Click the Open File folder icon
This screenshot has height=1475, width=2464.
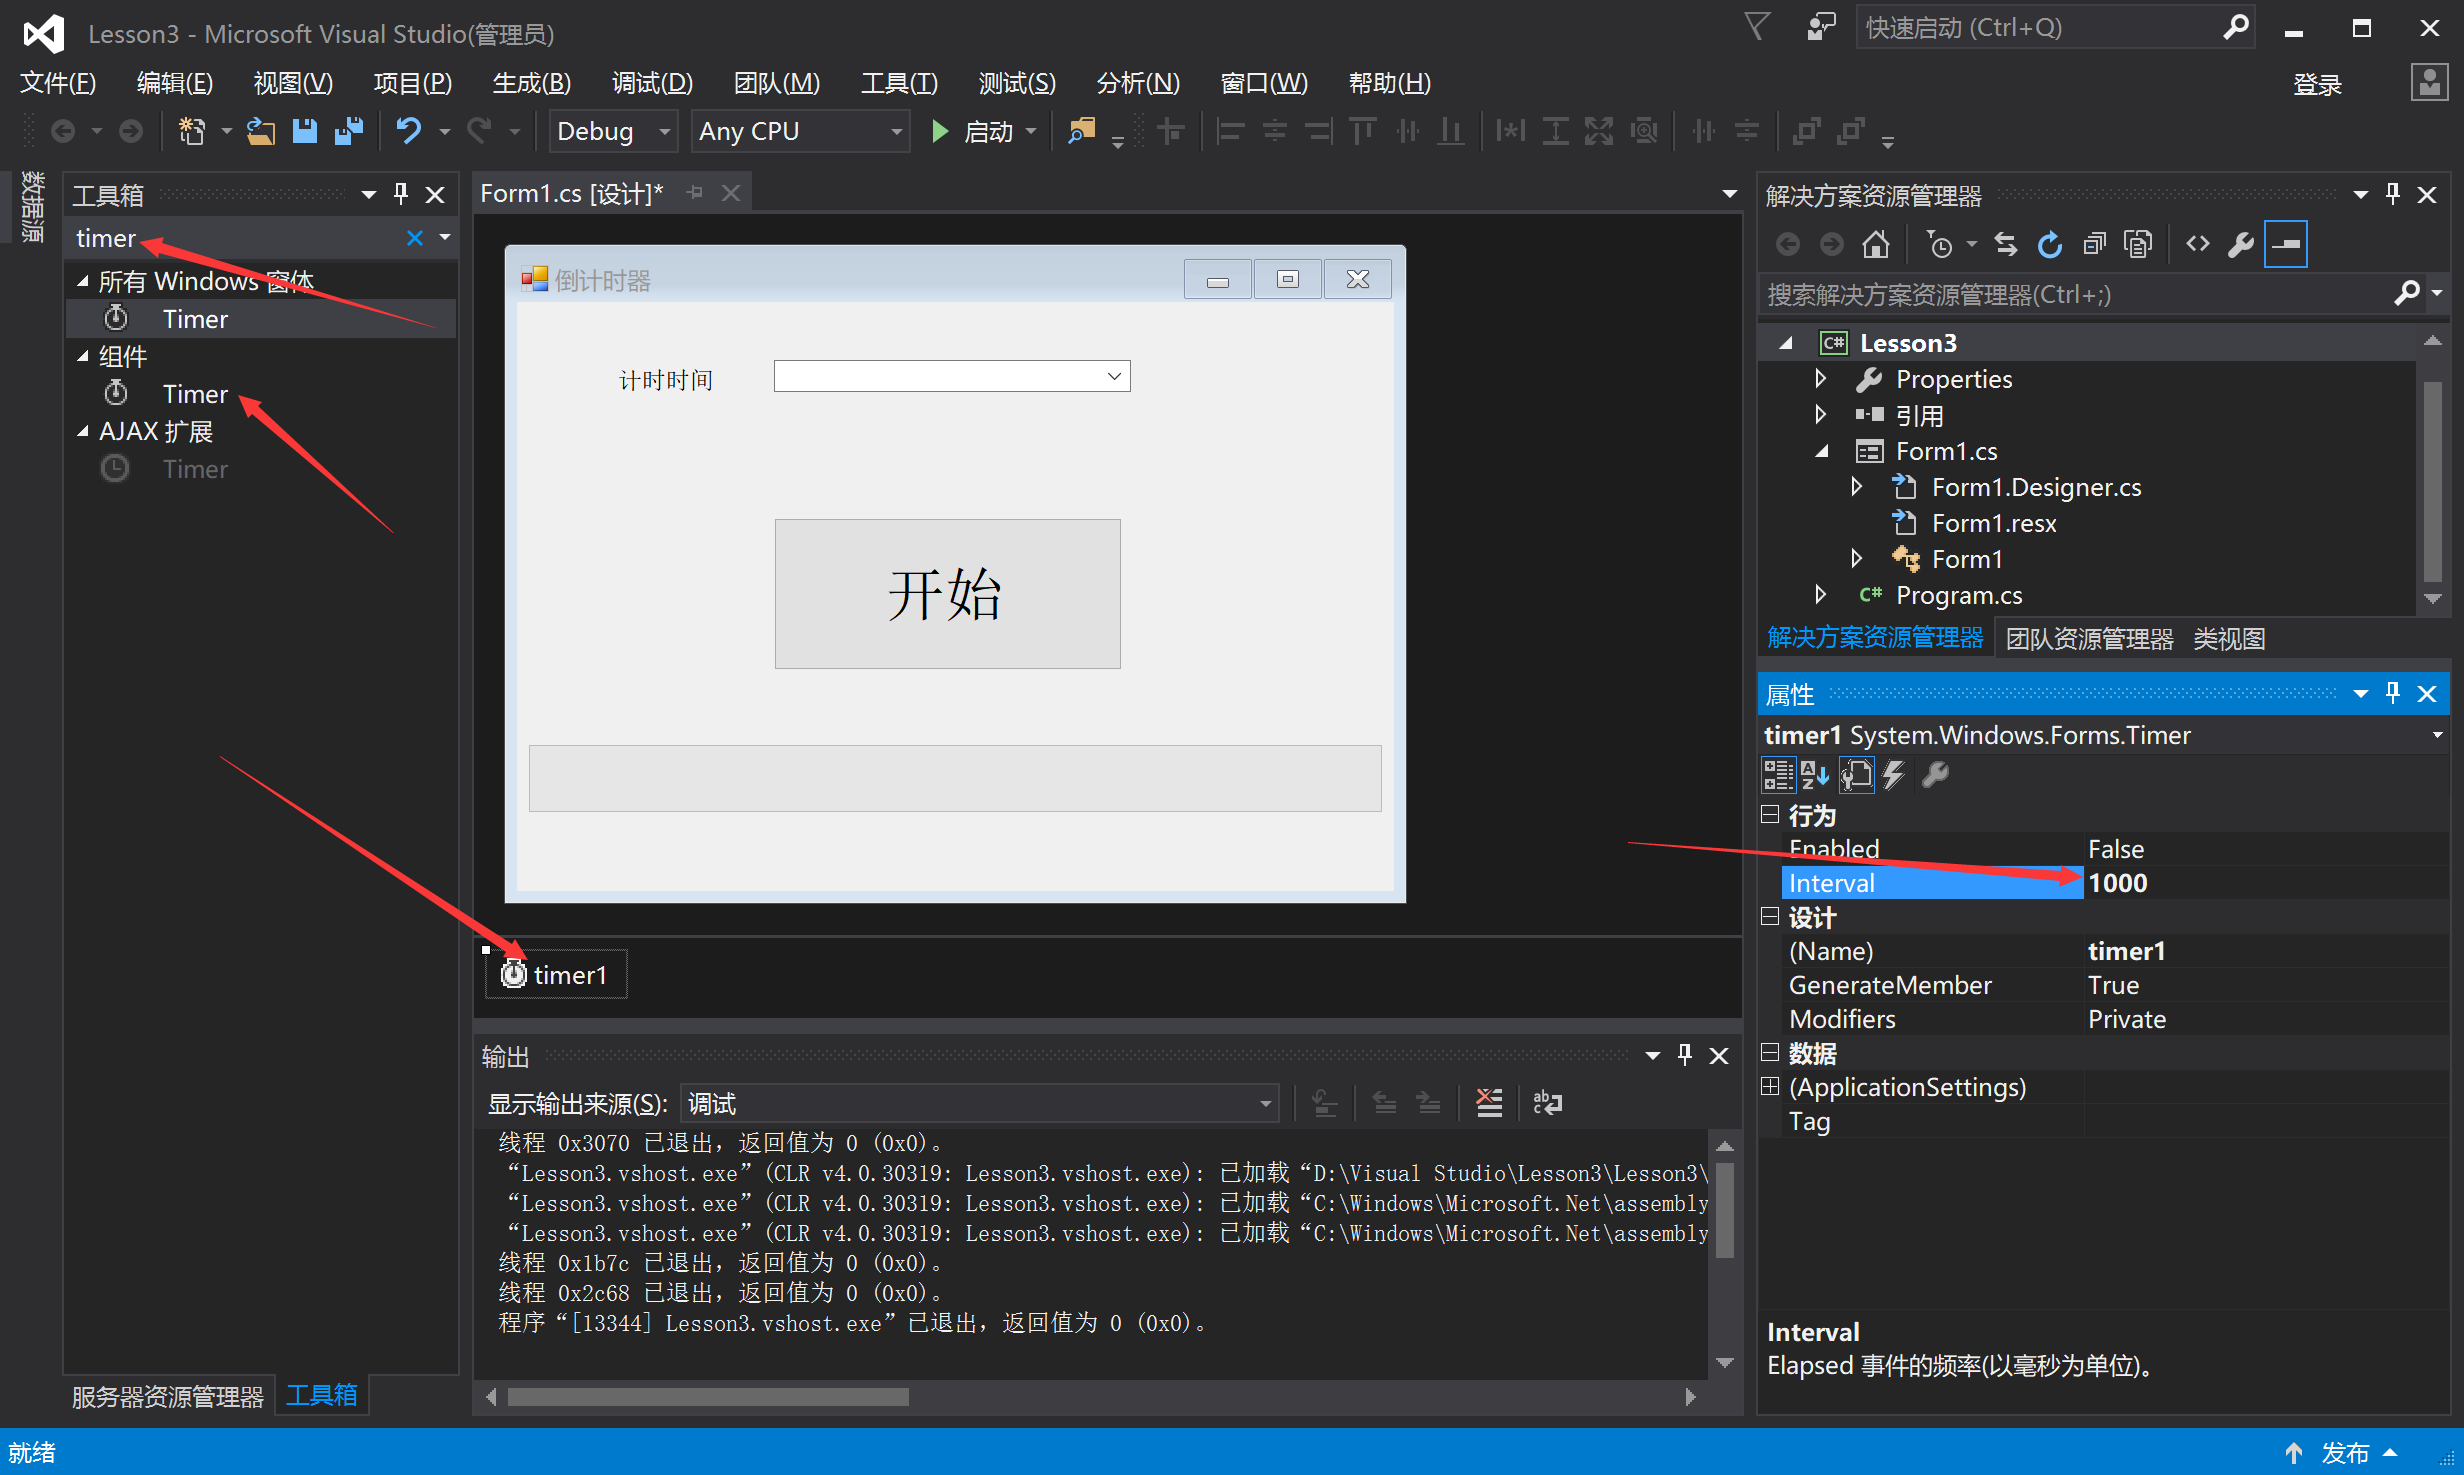coord(260,131)
